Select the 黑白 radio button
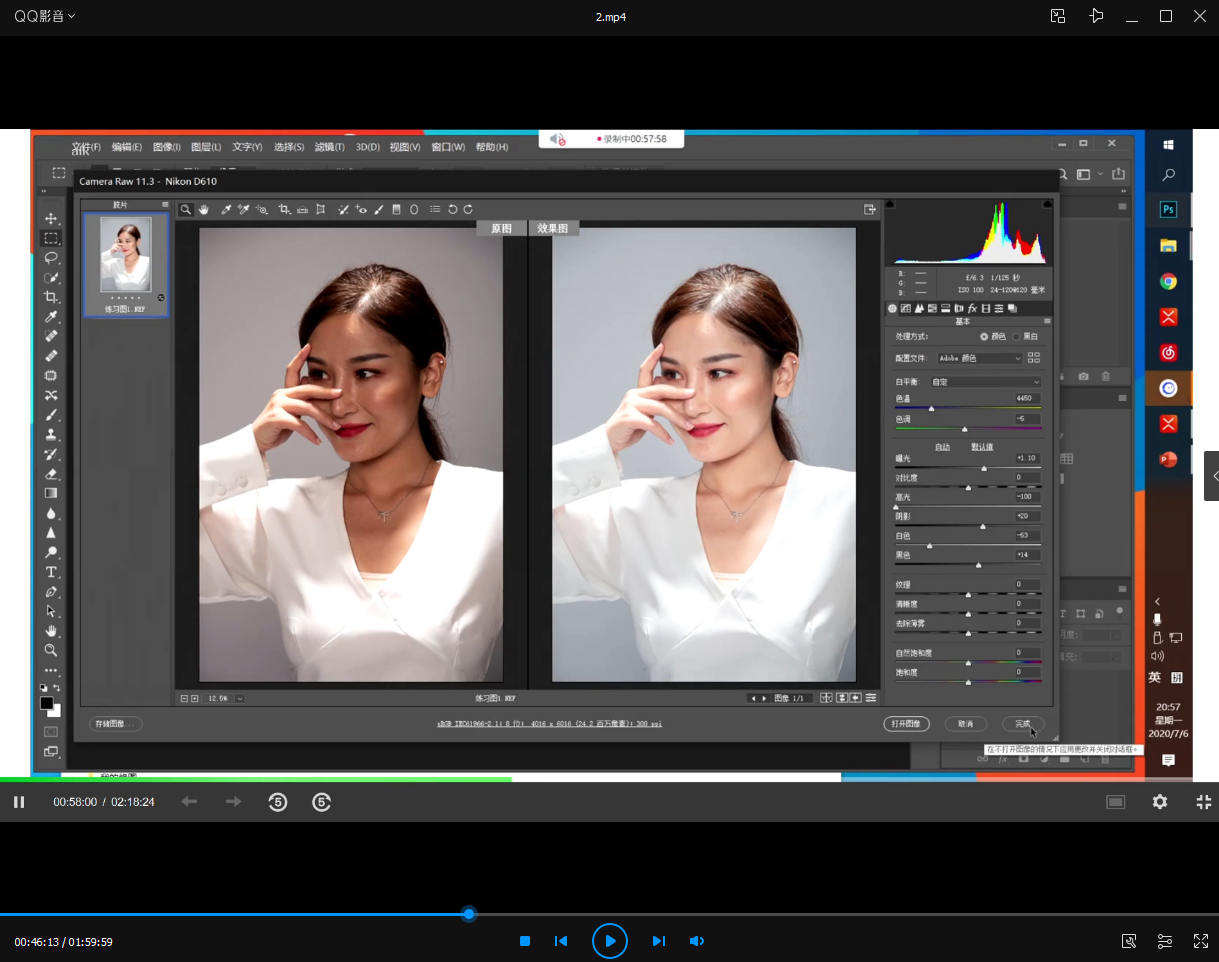 (x=1017, y=337)
